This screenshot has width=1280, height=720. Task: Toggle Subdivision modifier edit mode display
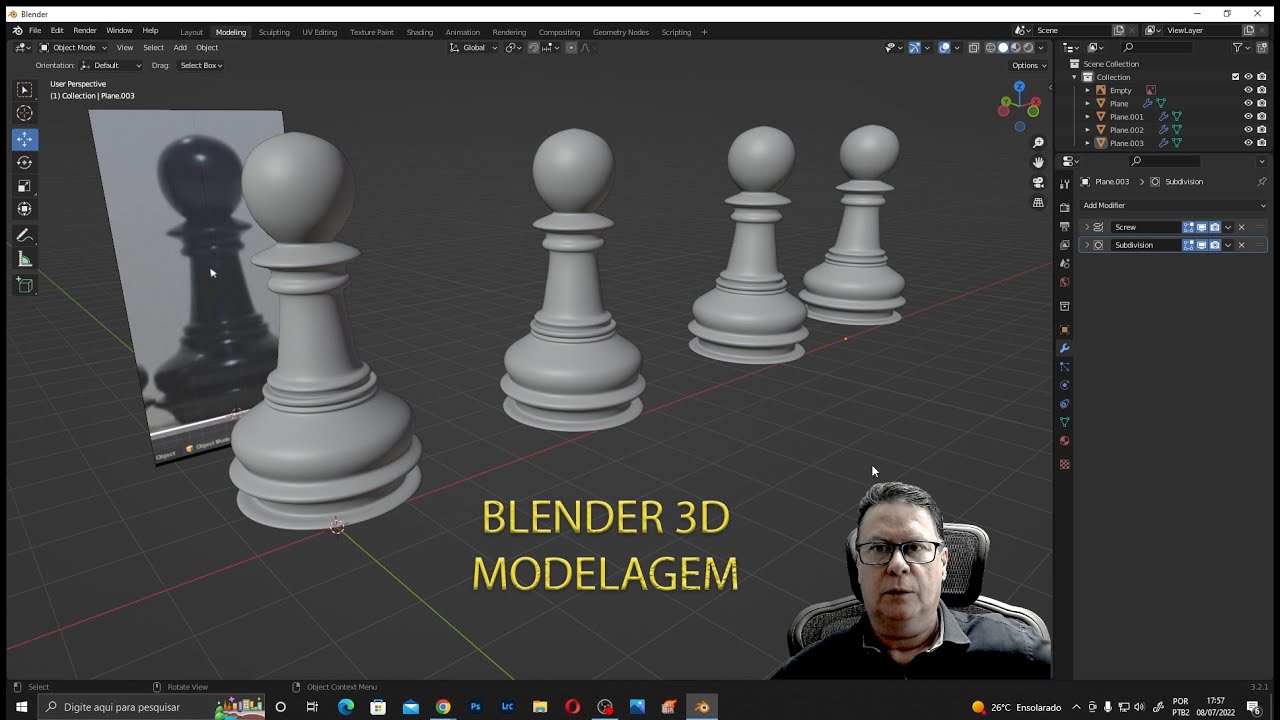click(x=1189, y=245)
